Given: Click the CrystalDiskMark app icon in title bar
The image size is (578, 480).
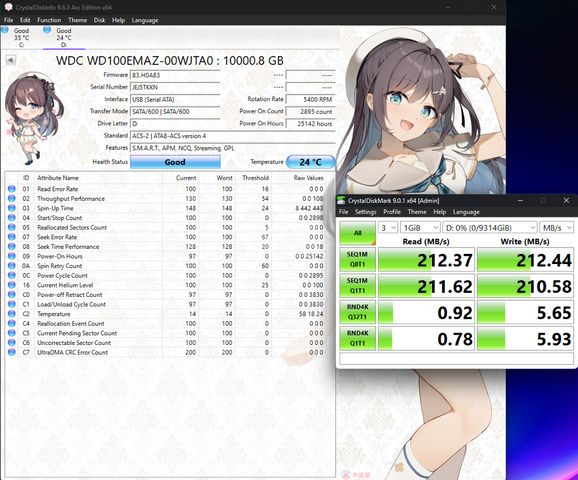Looking at the screenshot, I should (x=342, y=201).
